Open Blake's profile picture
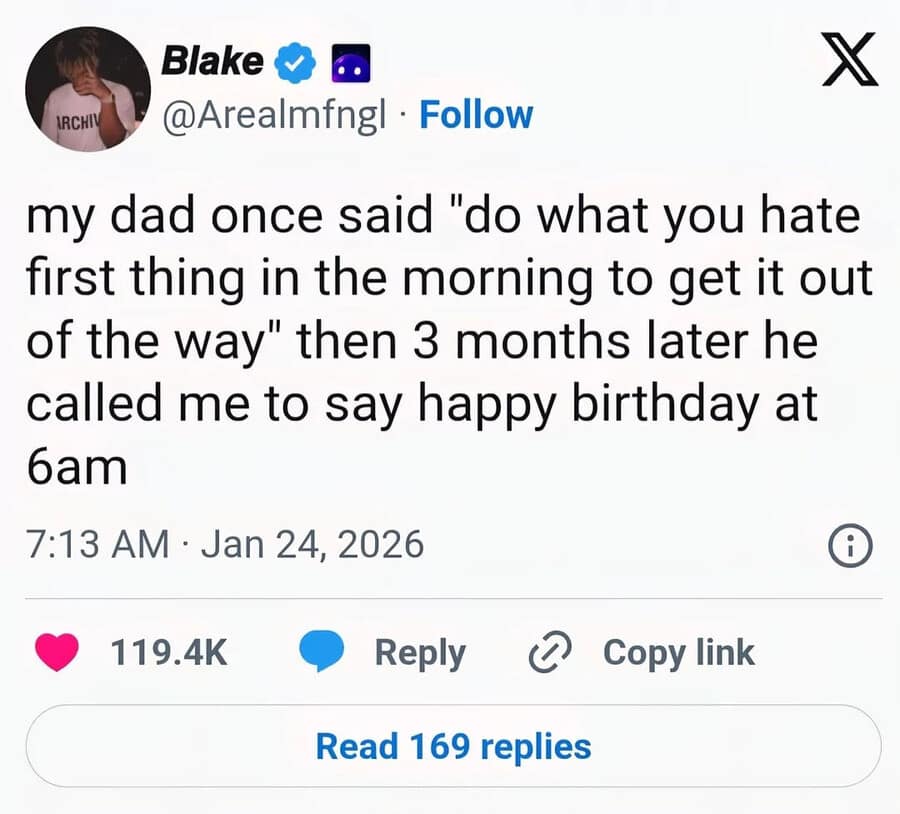900x814 pixels. point(87,90)
